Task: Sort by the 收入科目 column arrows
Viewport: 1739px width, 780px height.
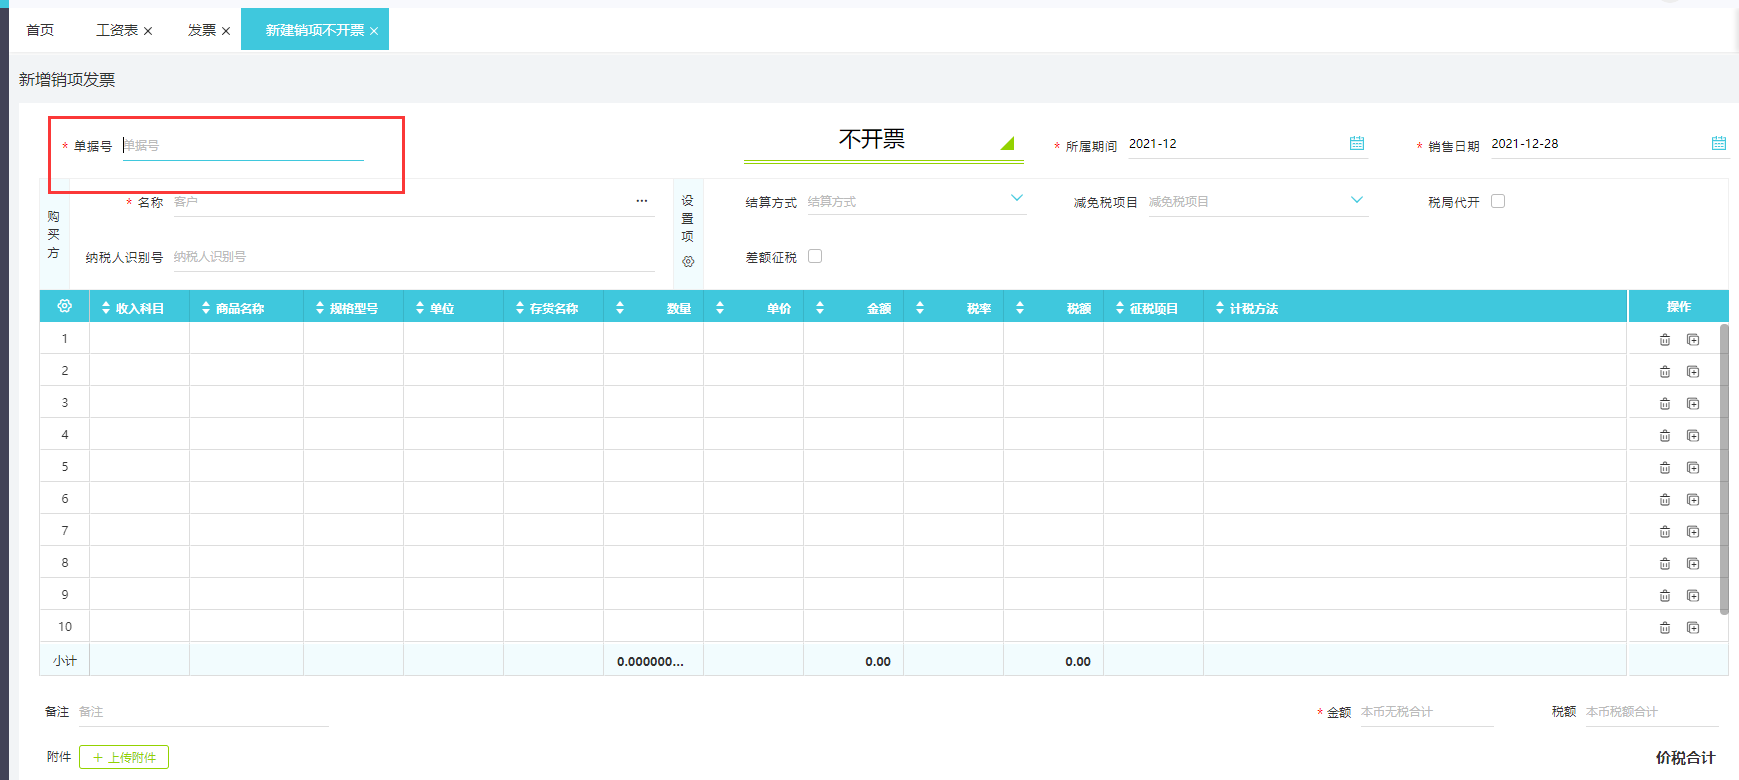Action: pyautogui.click(x=106, y=308)
